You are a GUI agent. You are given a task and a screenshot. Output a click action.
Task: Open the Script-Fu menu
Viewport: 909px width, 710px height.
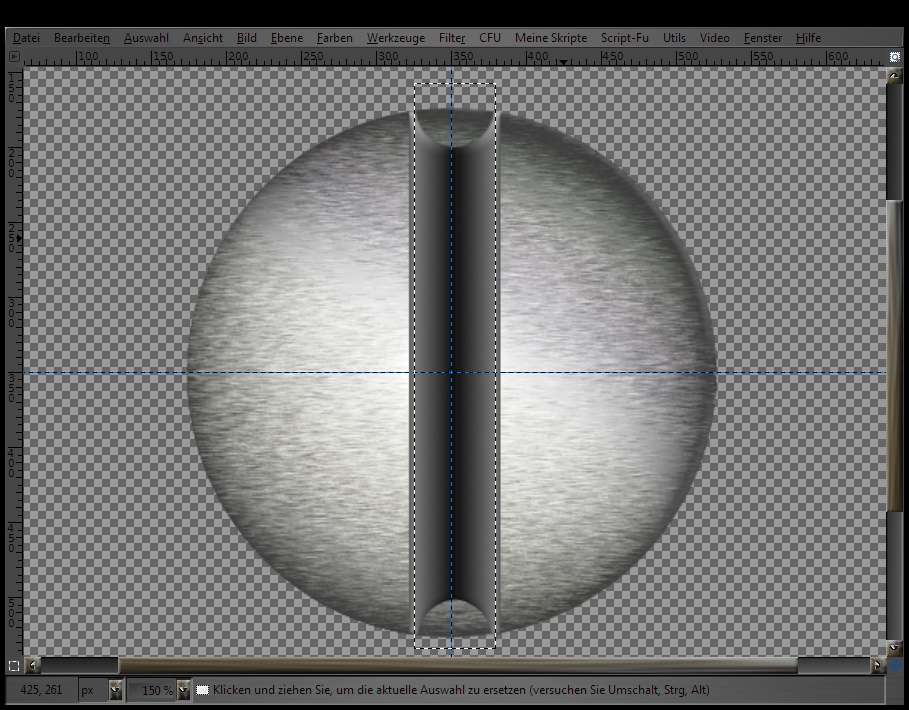coord(624,38)
